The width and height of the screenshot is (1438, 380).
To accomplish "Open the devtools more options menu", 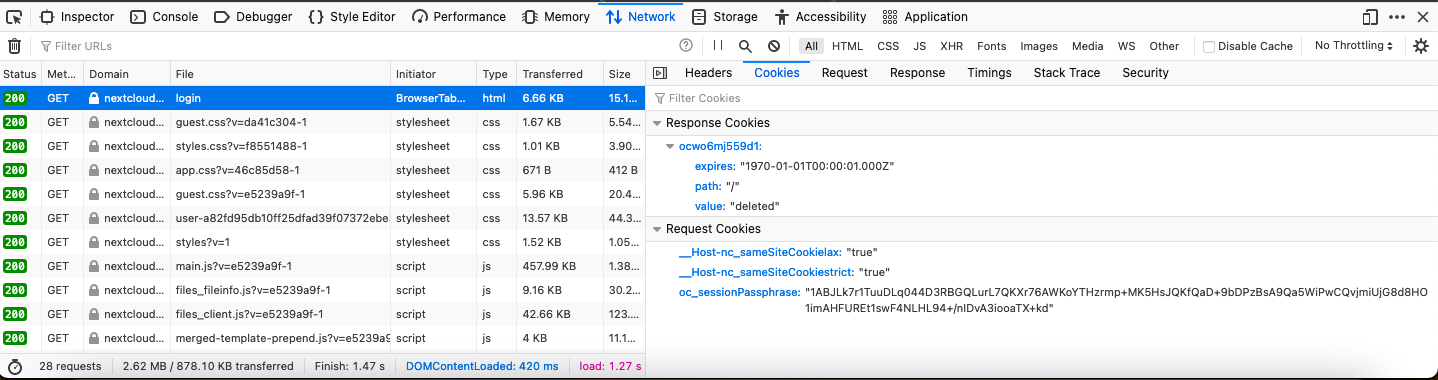I will (1396, 17).
